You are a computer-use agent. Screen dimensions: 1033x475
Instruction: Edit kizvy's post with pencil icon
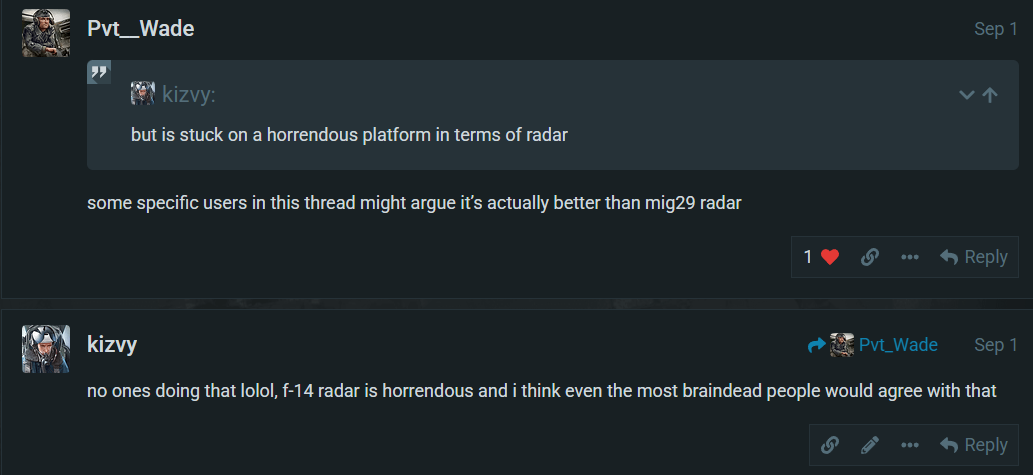pos(870,445)
